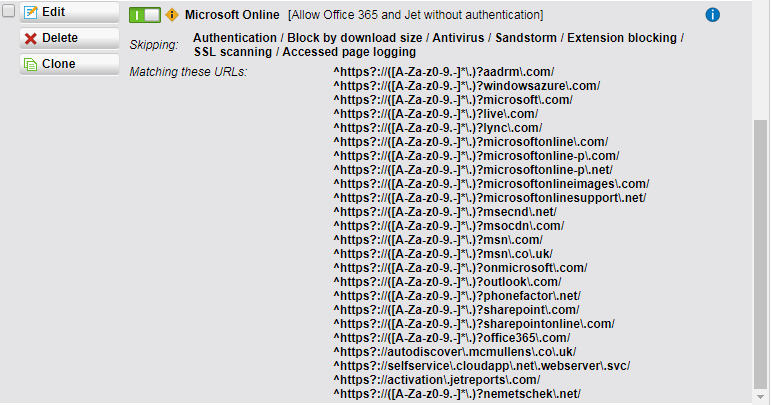Click the nemetschek.net URL pattern
This screenshot has height=405, width=771.
click(x=457, y=394)
